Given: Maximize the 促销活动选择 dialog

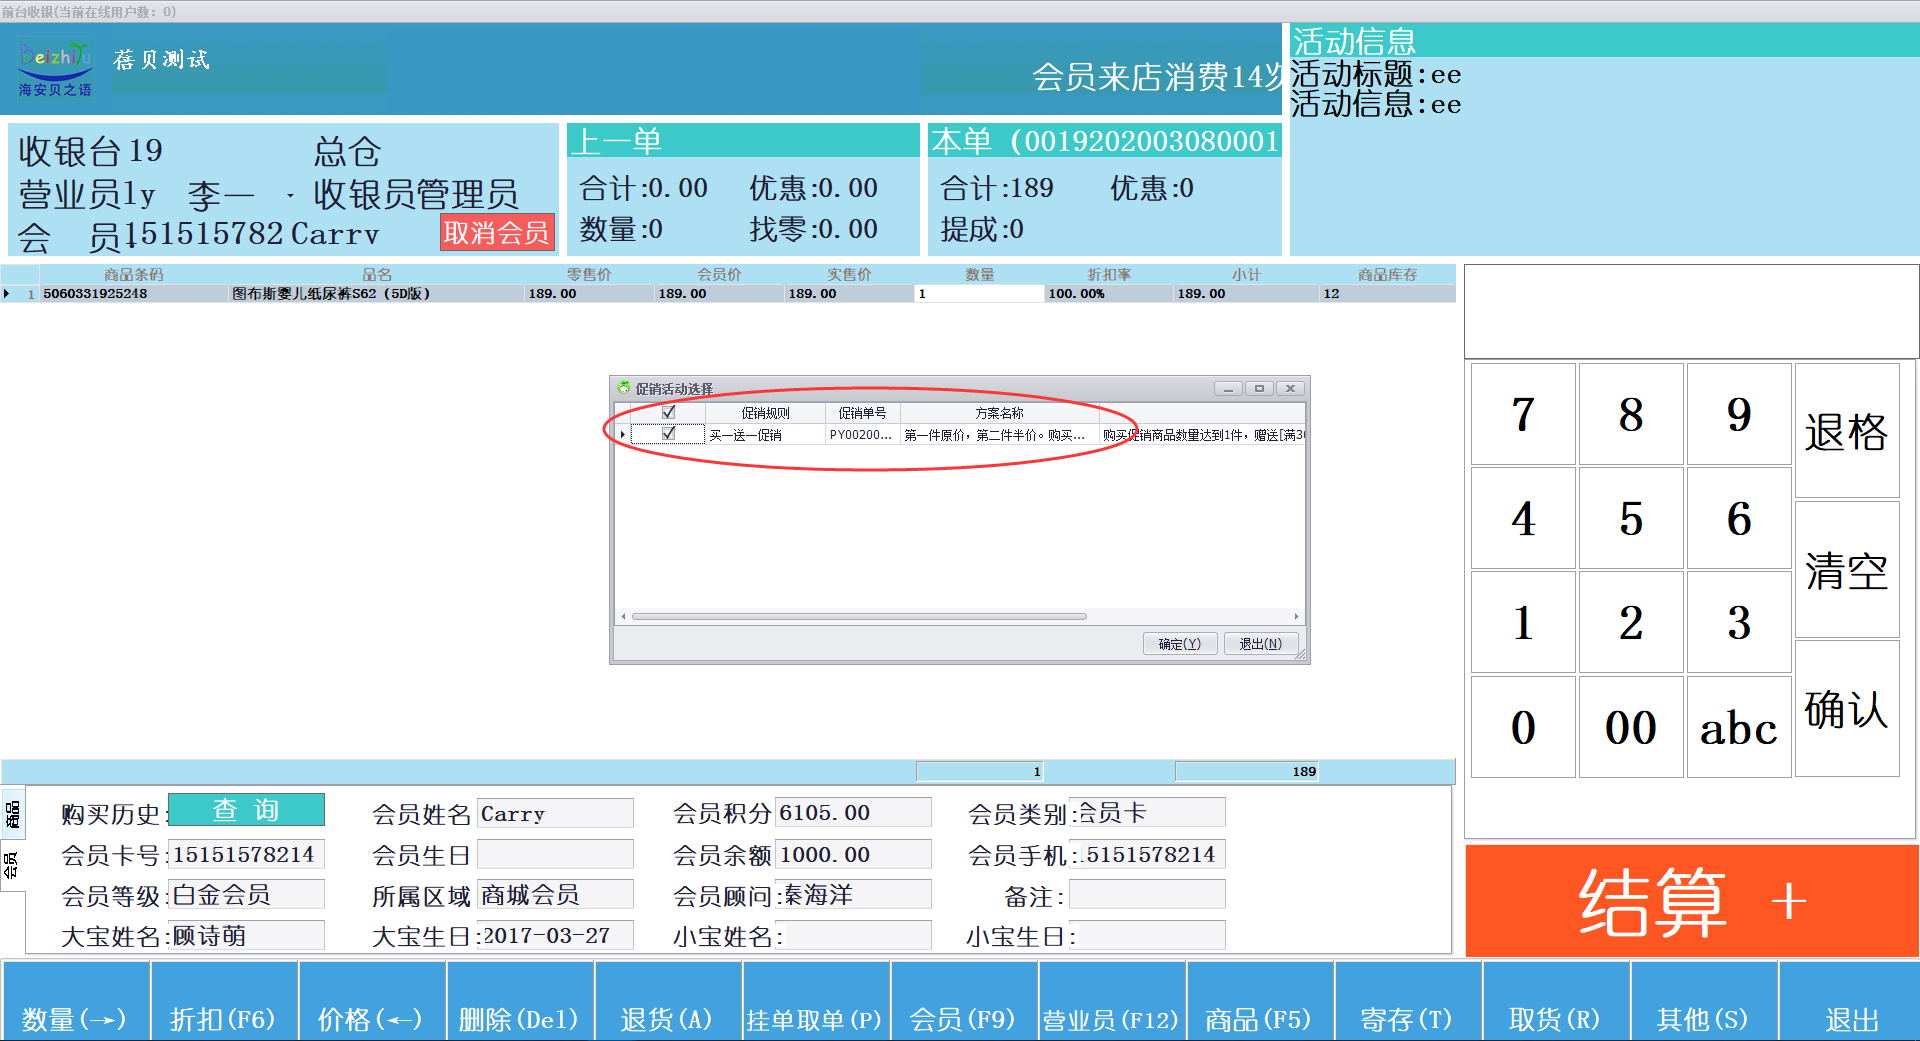Looking at the screenshot, I should coord(1259,388).
